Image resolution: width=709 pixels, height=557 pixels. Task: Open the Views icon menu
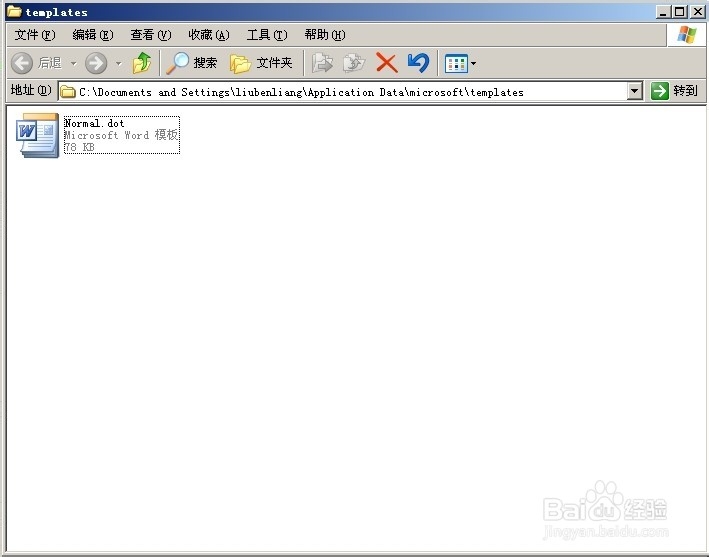(x=460, y=63)
